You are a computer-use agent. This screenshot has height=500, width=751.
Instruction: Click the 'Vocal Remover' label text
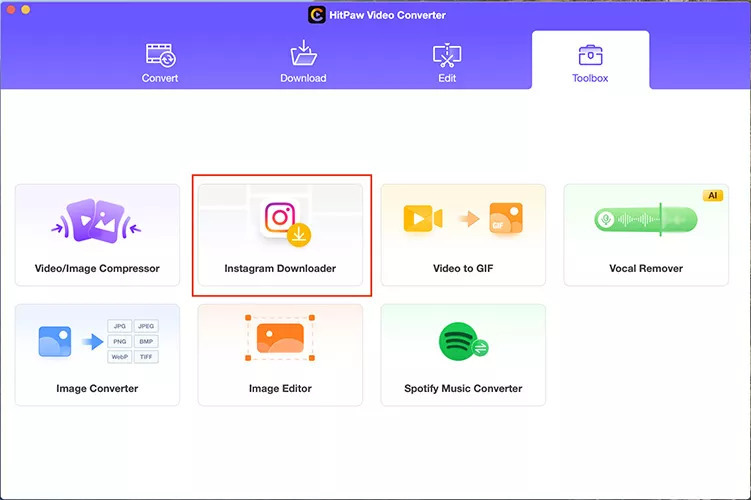click(x=646, y=268)
